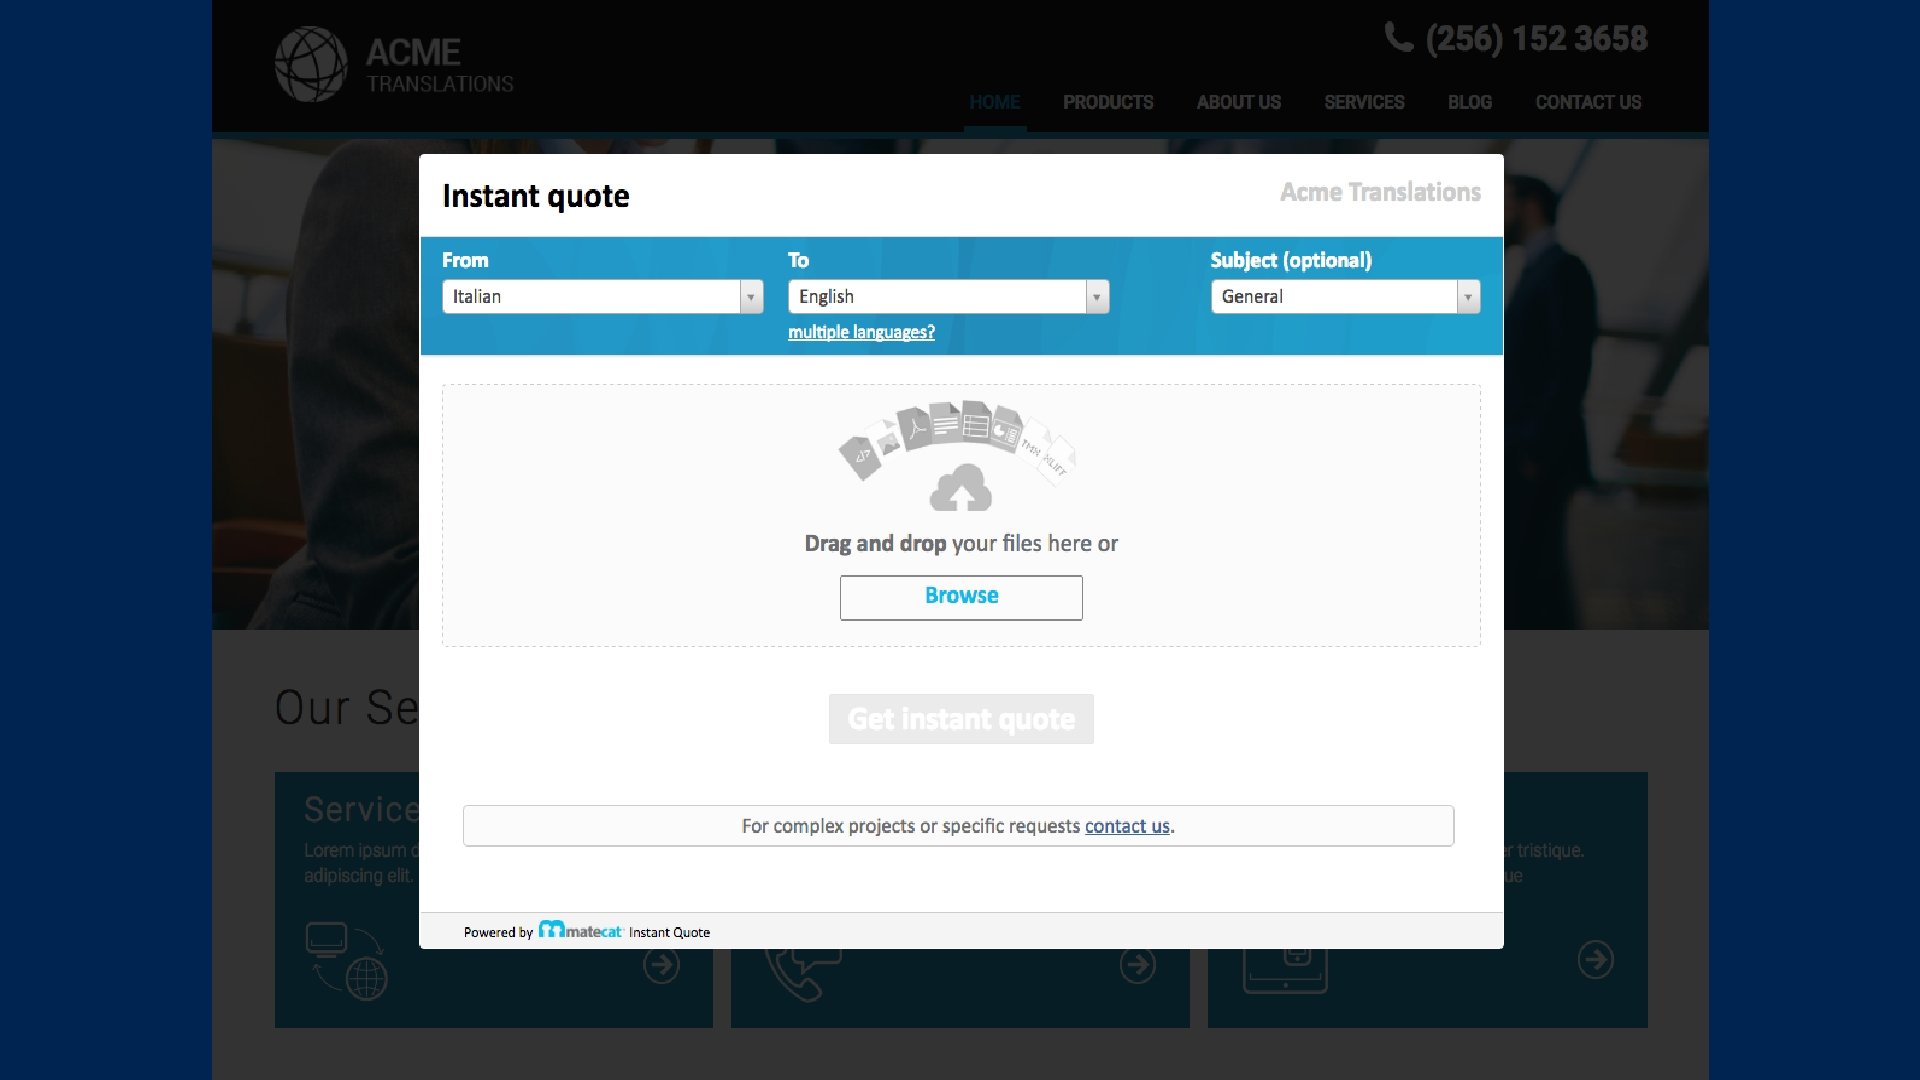
Task: Open the Contact Us navigation item
Action: [1587, 102]
